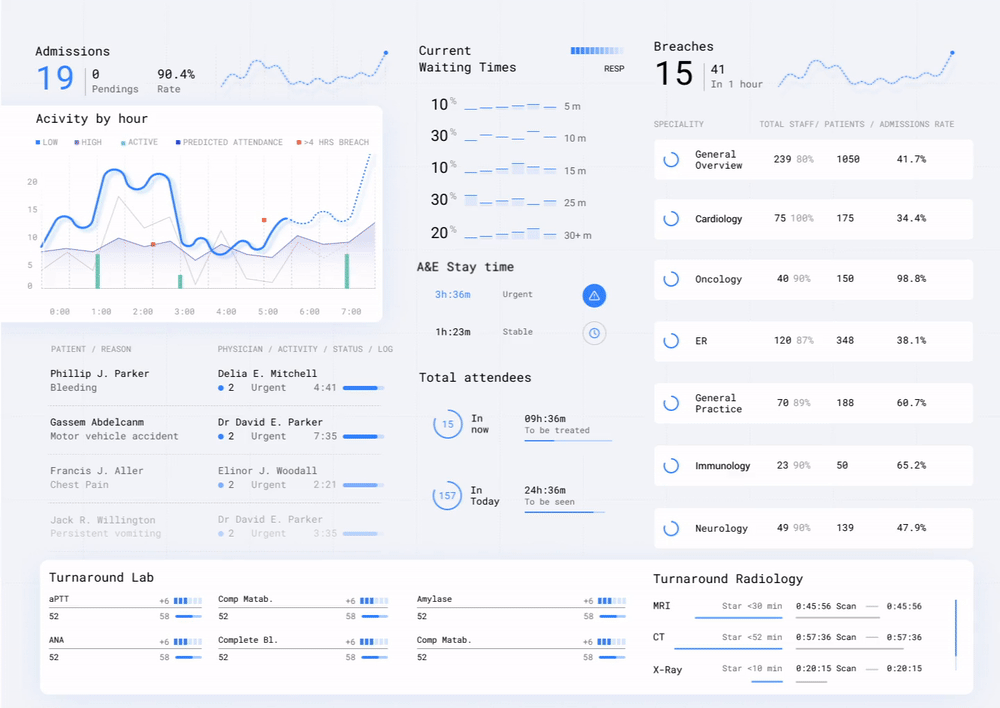Viewport: 1000px width, 708px height.
Task: Open Phillip J. Parker patient row
Action: click(216, 381)
